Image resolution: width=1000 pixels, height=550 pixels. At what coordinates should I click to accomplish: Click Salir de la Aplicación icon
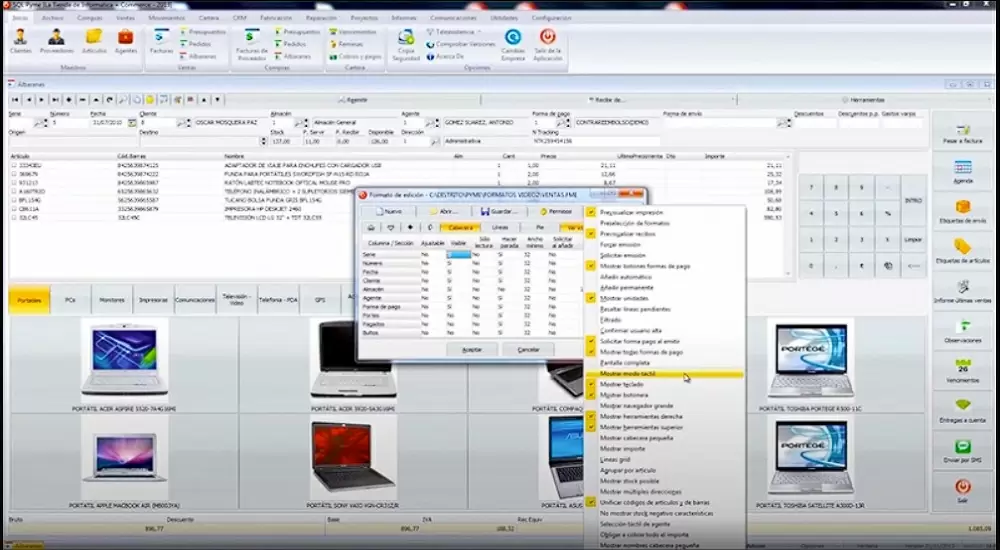pos(548,45)
